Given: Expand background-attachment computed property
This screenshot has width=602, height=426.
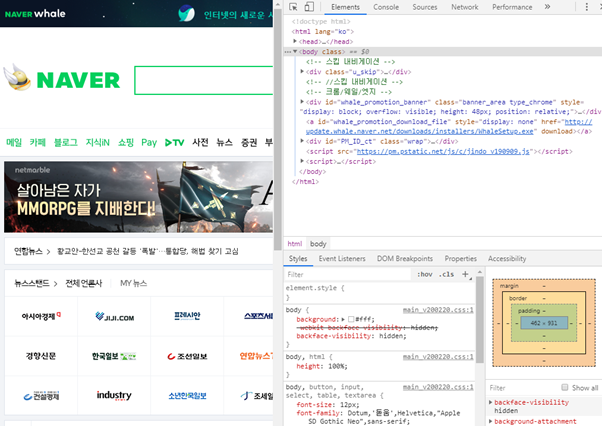Looking at the screenshot, I should [x=491, y=421].
